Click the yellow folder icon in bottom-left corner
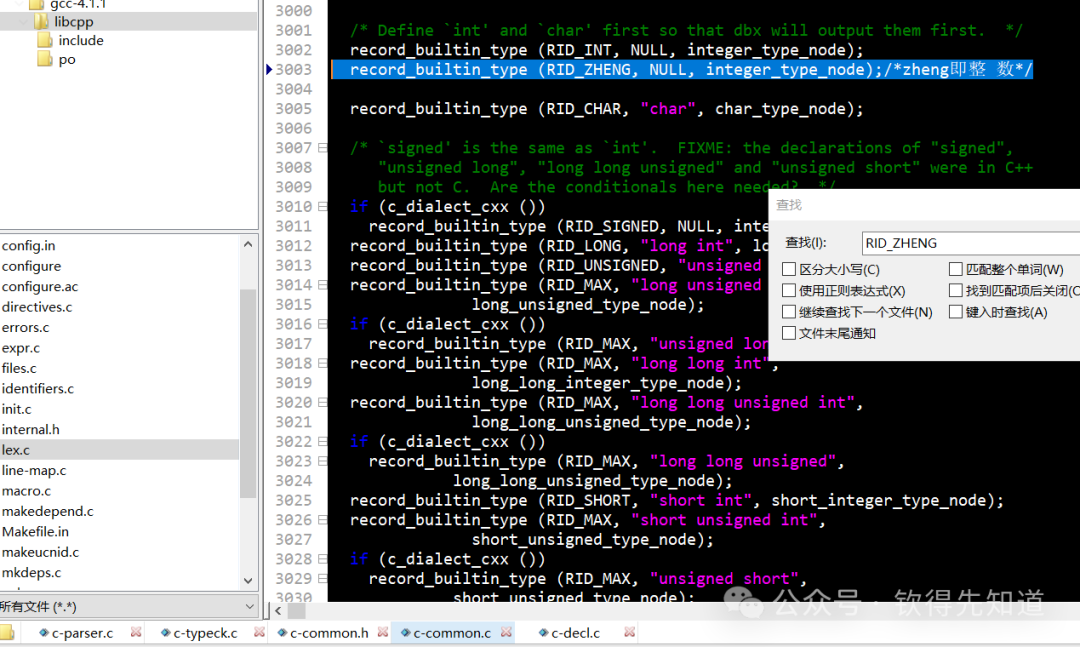The image size is (1080, 647). pos(8,632)
